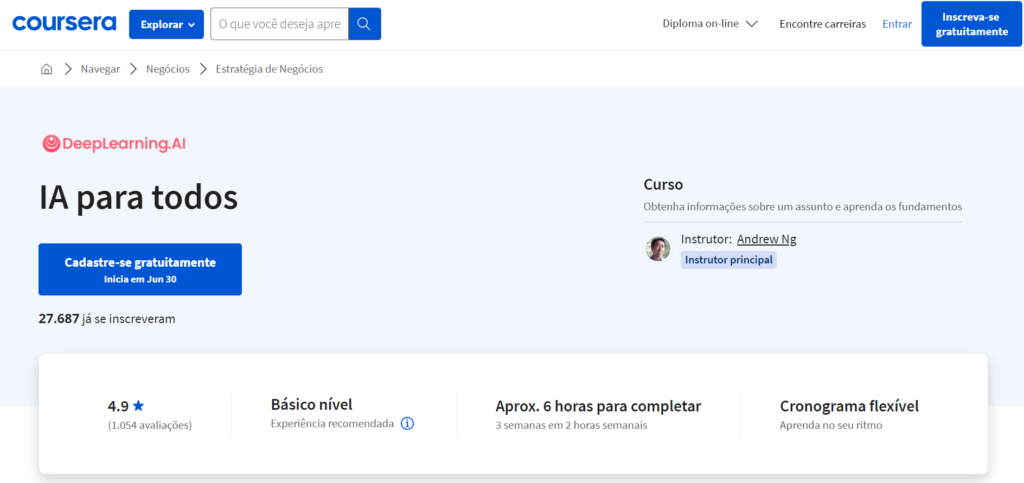Open the Explorar dropdown menu

click(167, 24)
